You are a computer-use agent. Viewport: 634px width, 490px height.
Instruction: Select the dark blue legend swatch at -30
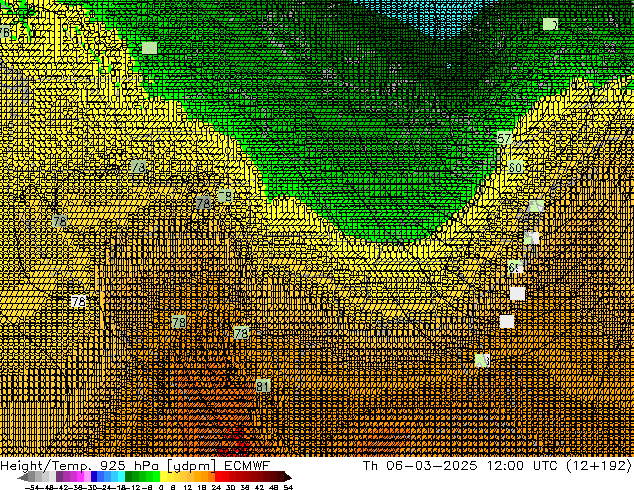click(94, 477)
